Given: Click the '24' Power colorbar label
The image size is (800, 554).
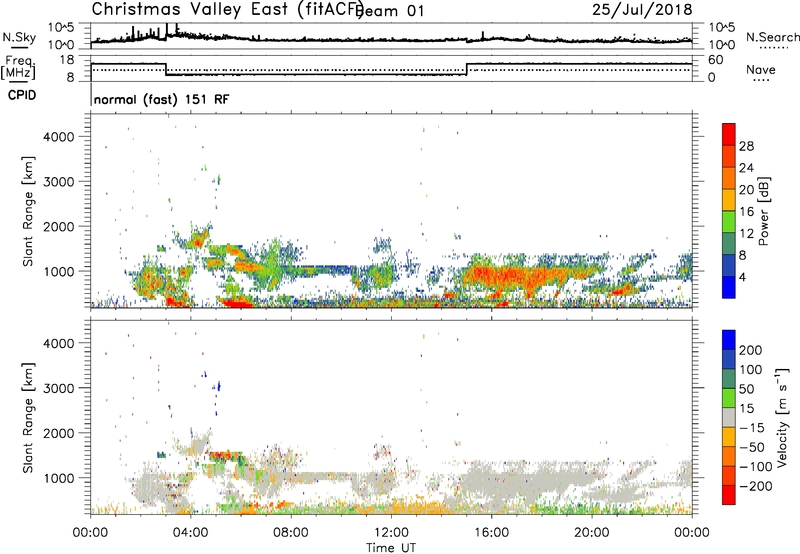Looking at the screenshot, I should (746, 168).
